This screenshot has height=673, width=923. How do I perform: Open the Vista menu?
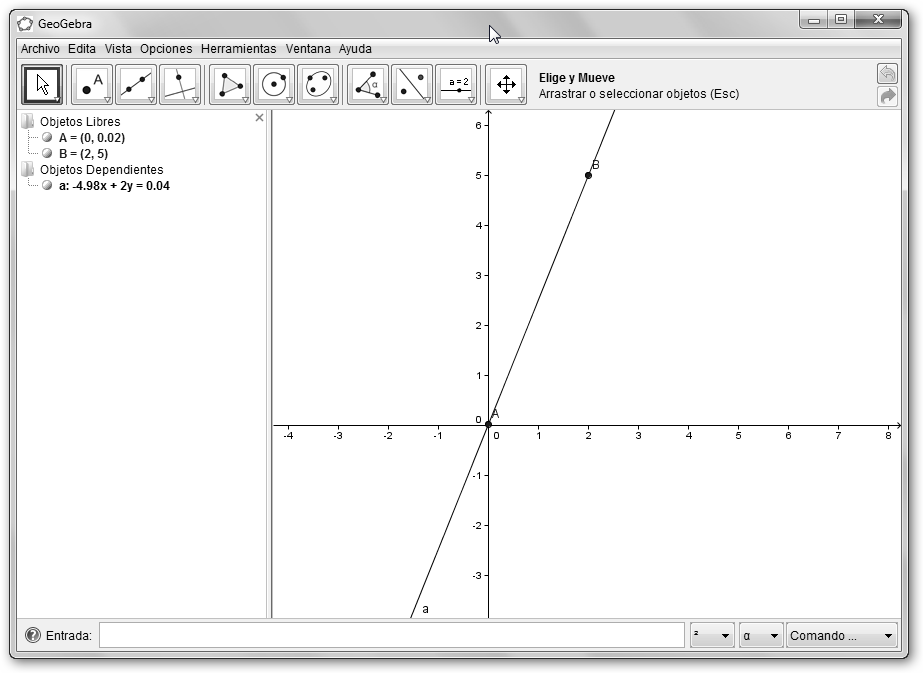coord(118,48)
